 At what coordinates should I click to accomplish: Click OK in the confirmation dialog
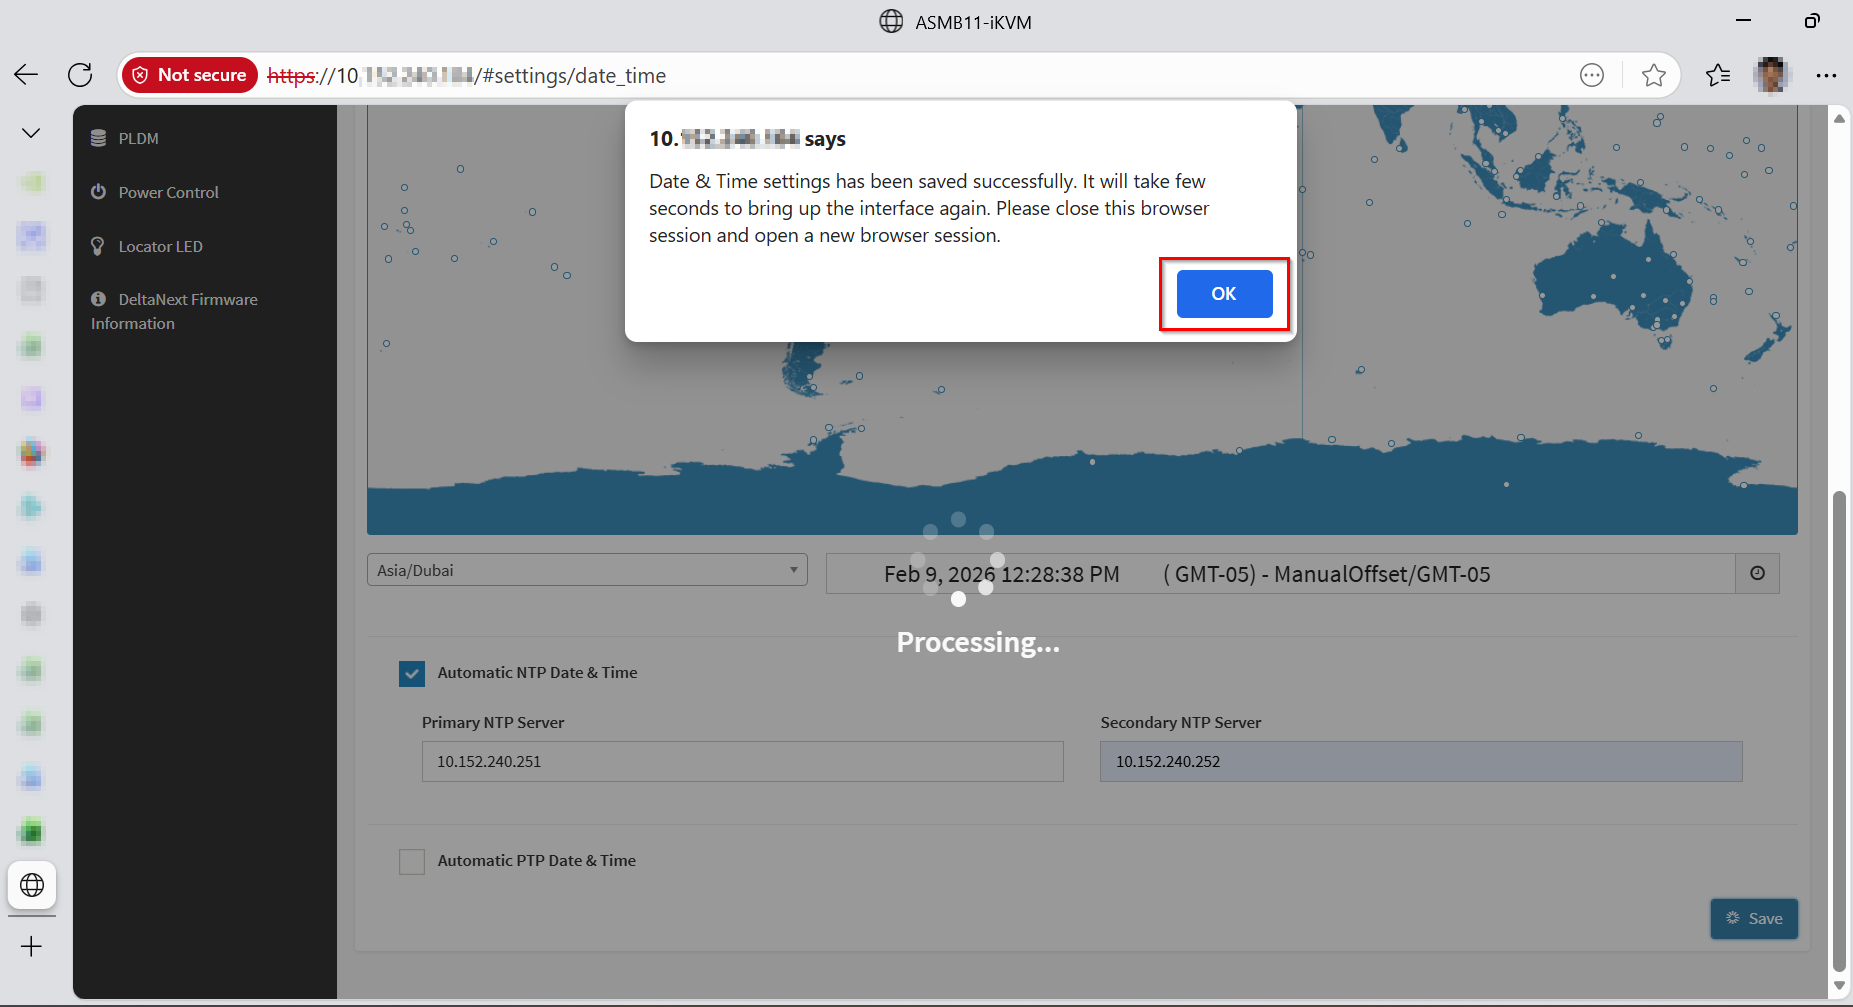coord(1224,294)
